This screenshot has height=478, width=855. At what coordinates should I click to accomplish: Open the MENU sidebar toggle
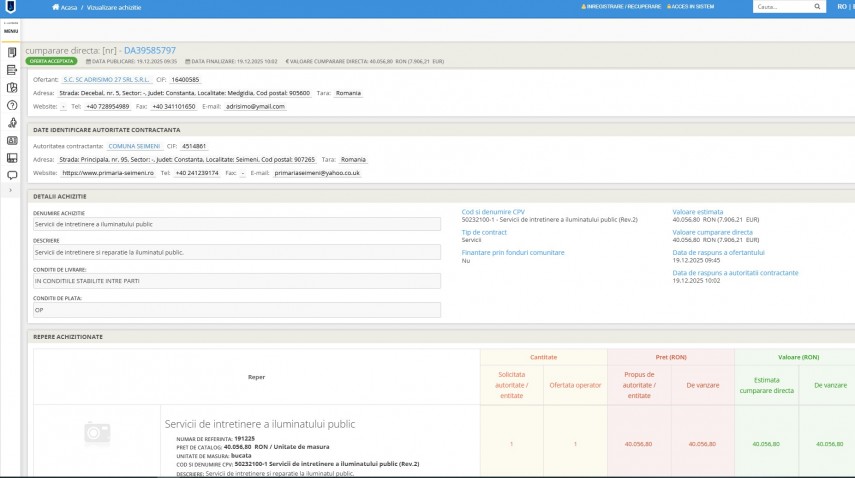(x=11, y=30)
